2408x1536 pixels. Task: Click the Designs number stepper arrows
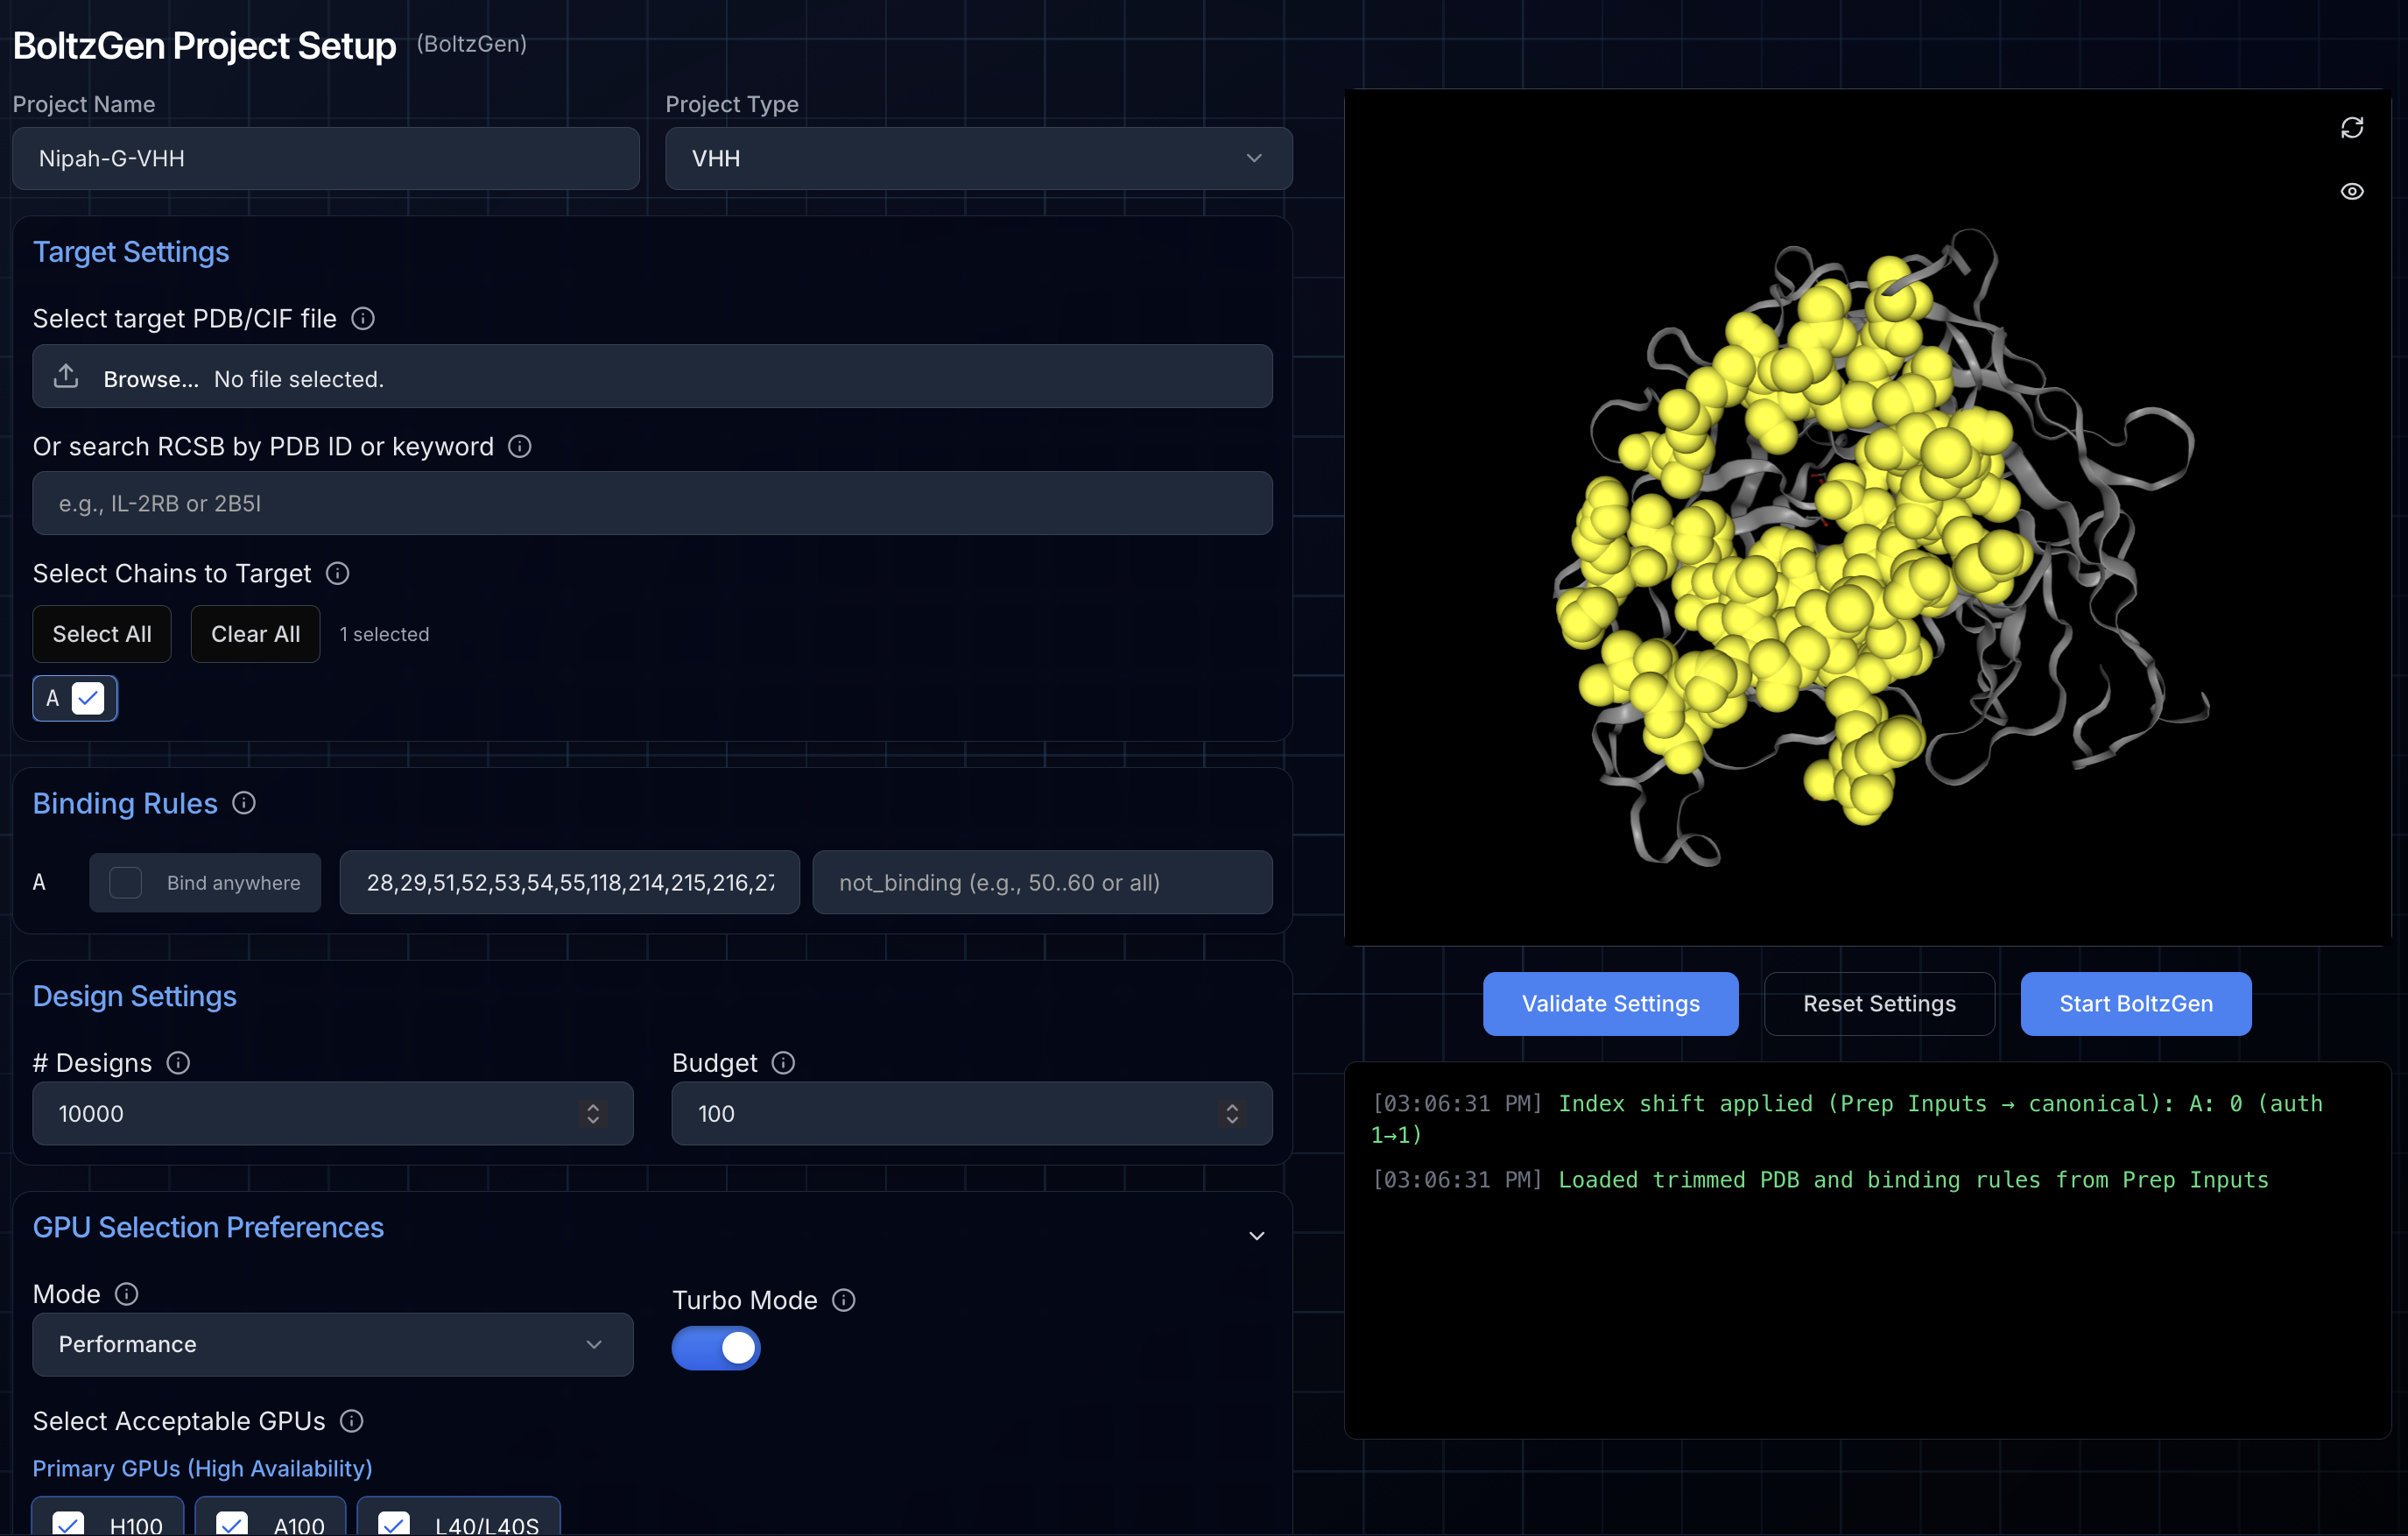click(x=593, y=1113)
